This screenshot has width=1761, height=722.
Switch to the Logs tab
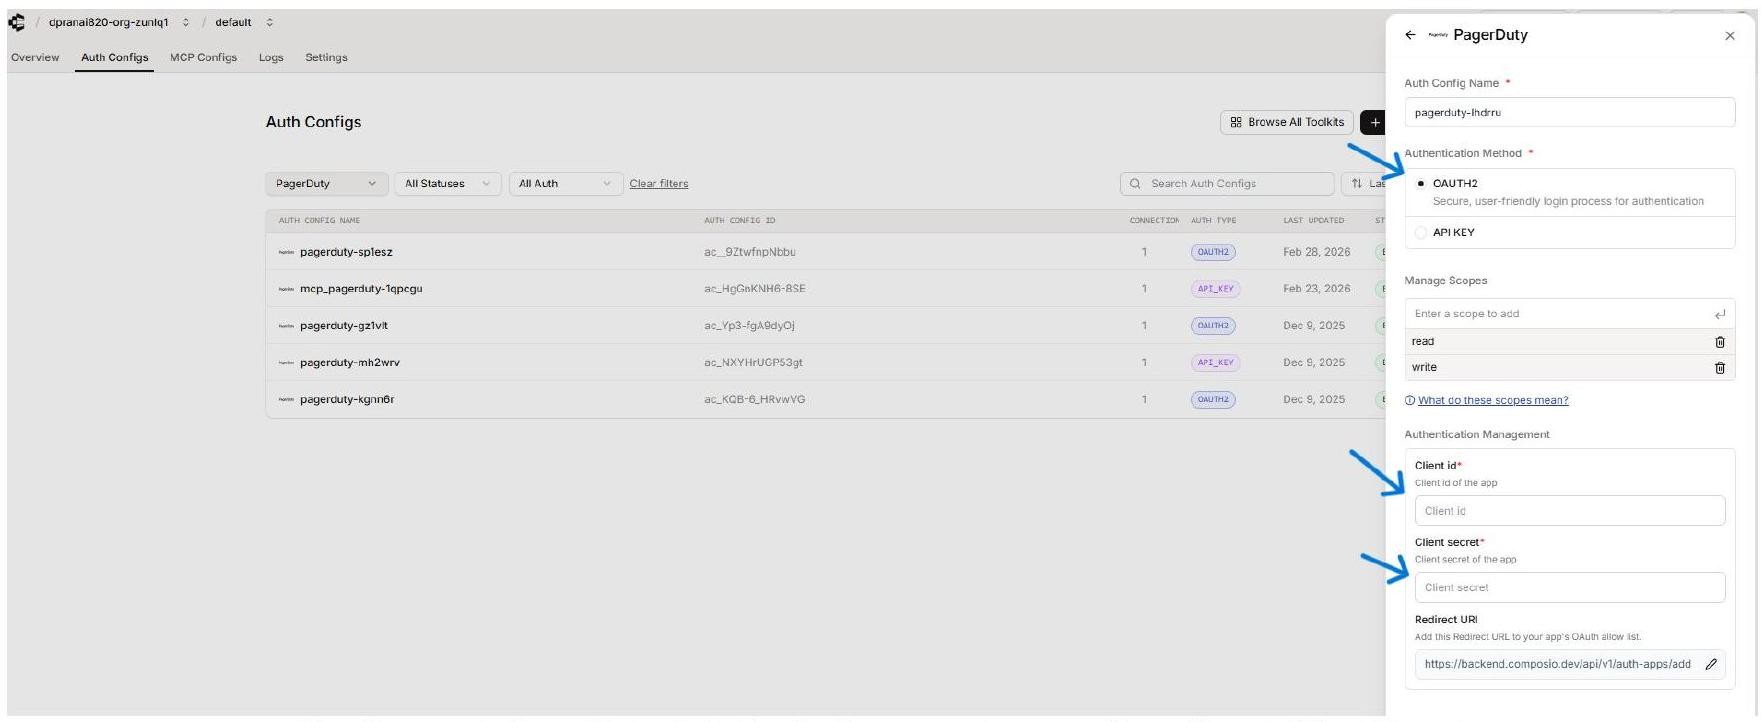(271, 58)
